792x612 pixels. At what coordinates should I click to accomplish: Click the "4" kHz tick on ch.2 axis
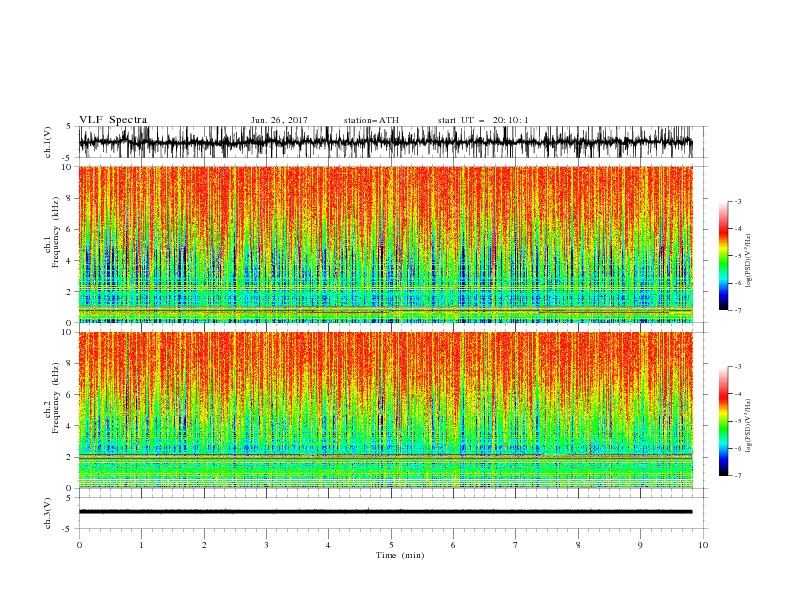click(70, 426)
